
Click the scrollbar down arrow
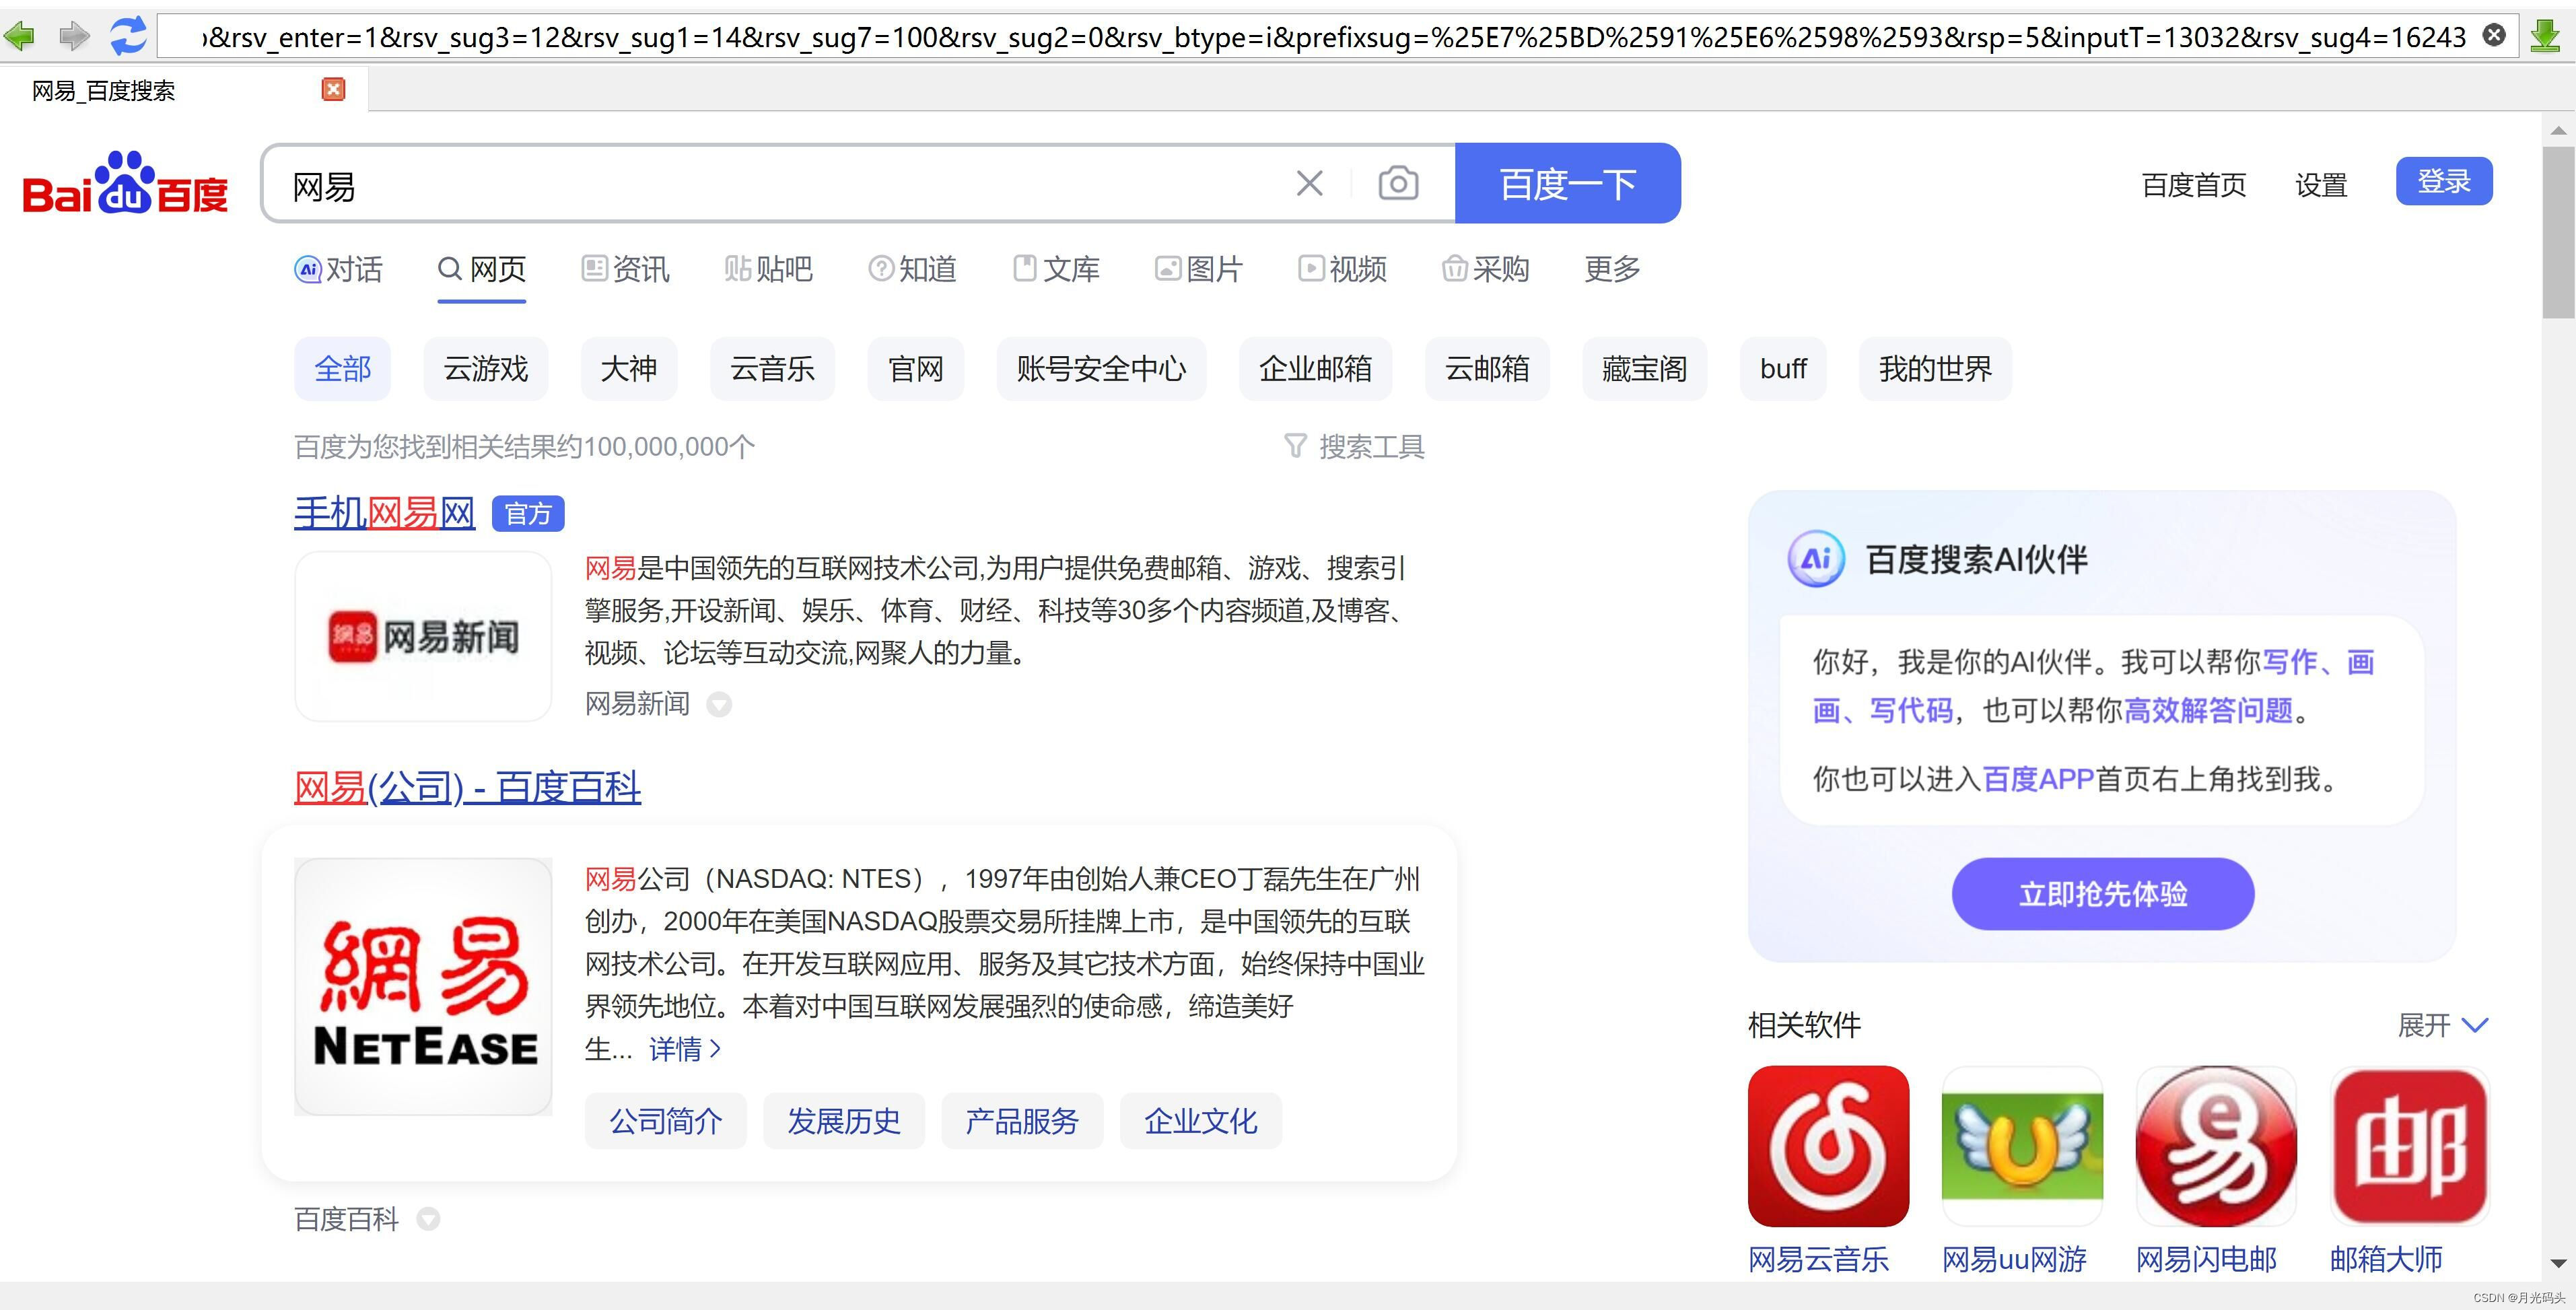point(2559,1264)
